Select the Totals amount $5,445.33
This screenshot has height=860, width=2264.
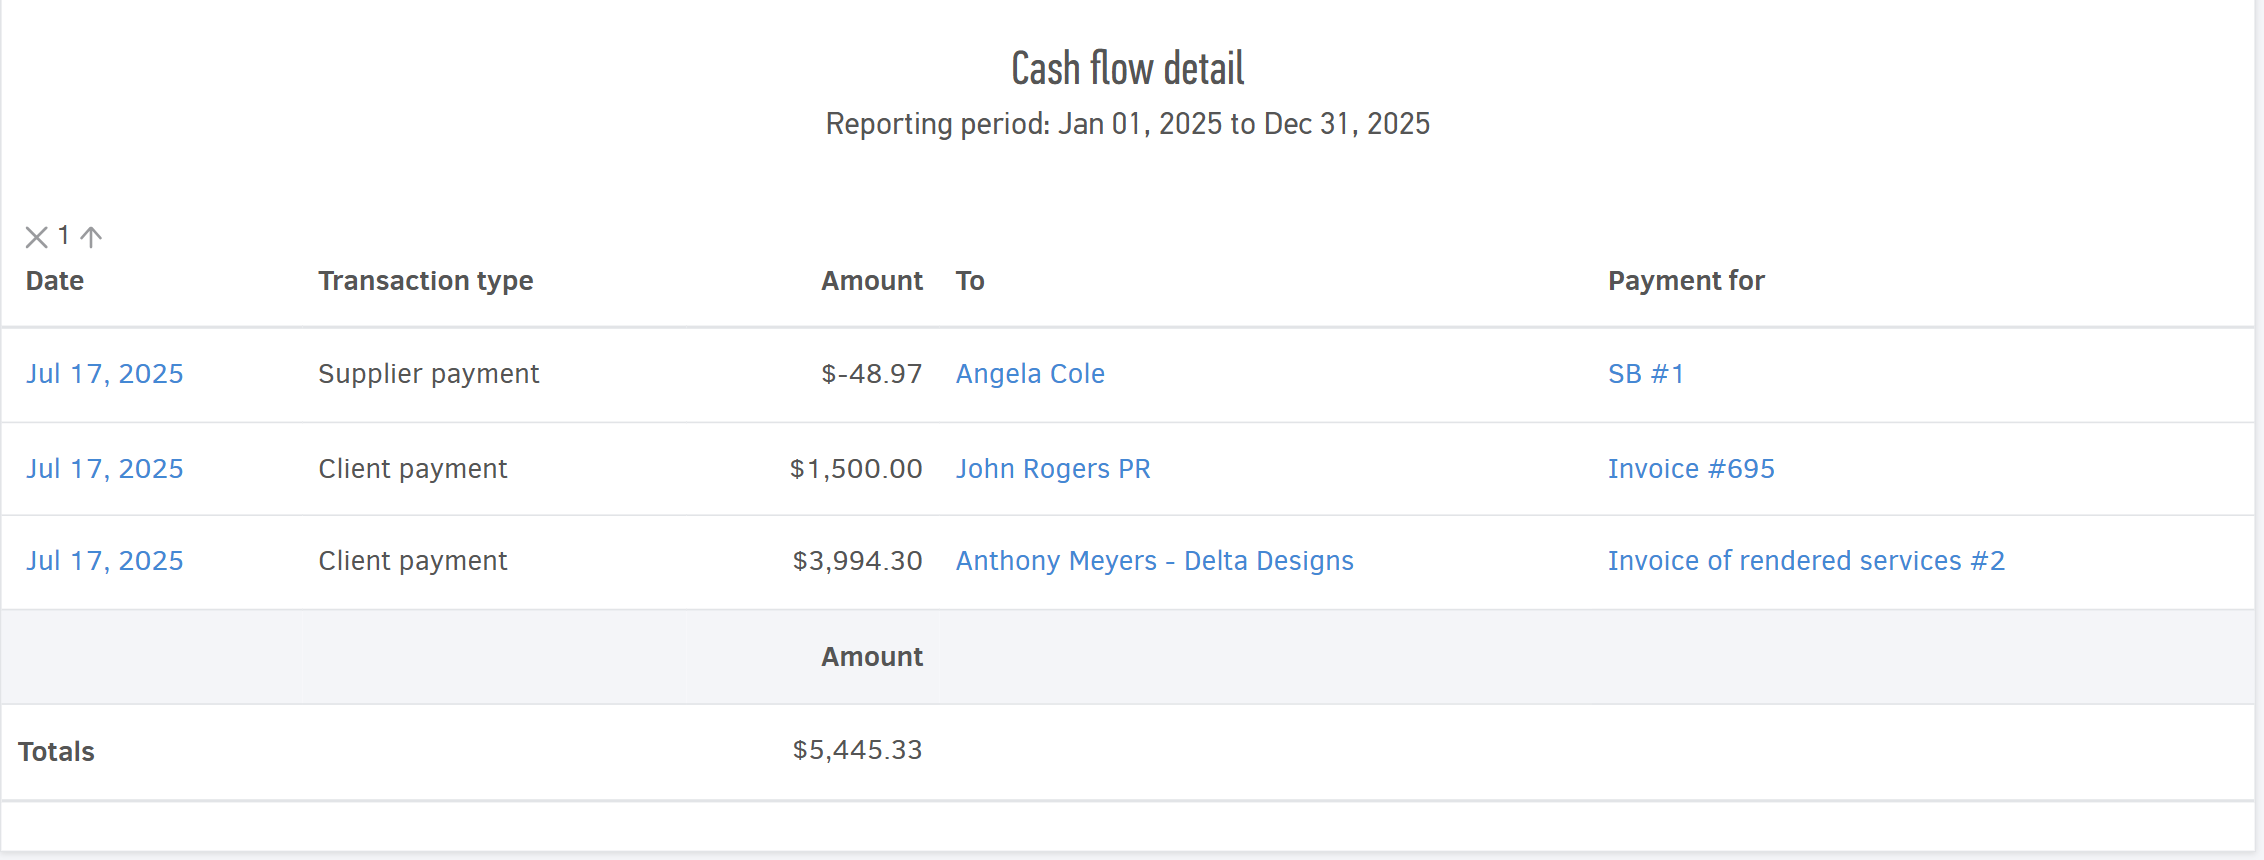pos(857,750)
